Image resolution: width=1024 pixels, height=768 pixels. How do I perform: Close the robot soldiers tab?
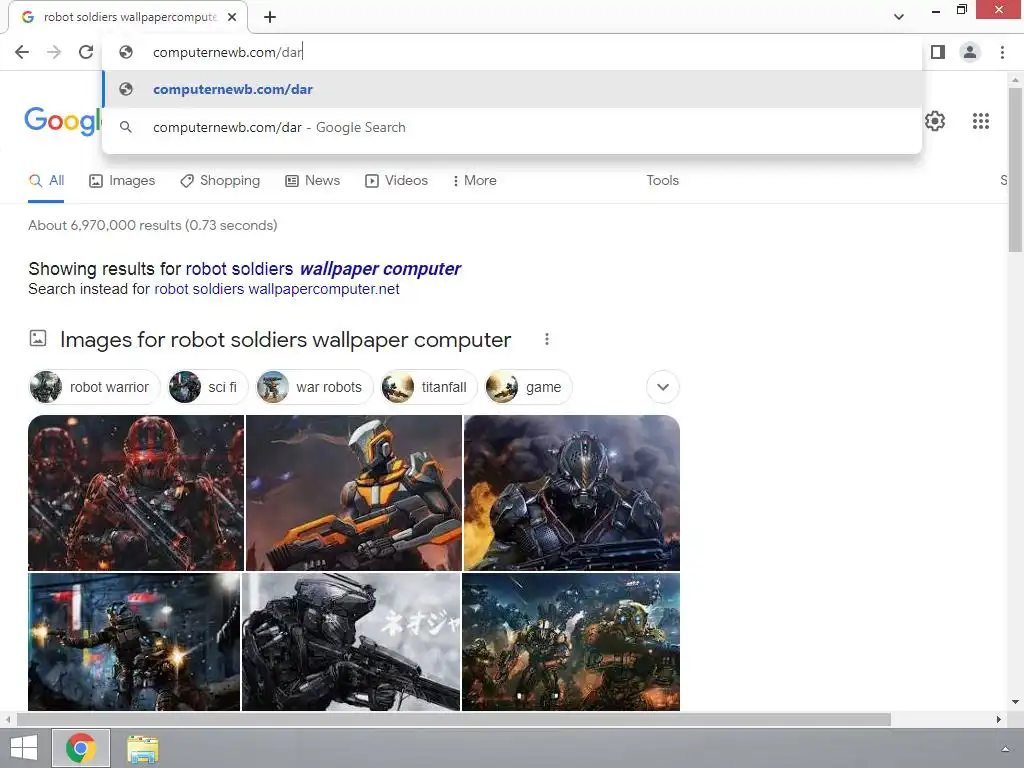point(232,17)
